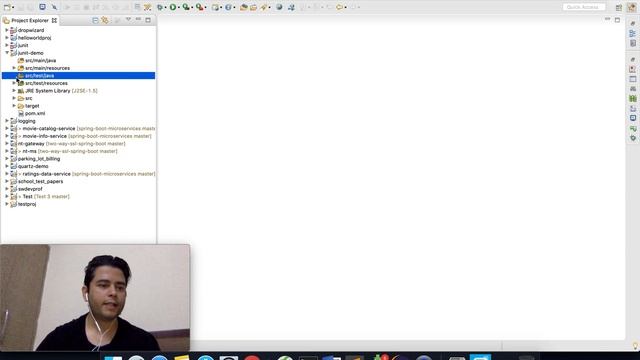The height and width of the screenshot is (360, 640).
Task: Expand the quartz-demo project
Action: point(7,166)
